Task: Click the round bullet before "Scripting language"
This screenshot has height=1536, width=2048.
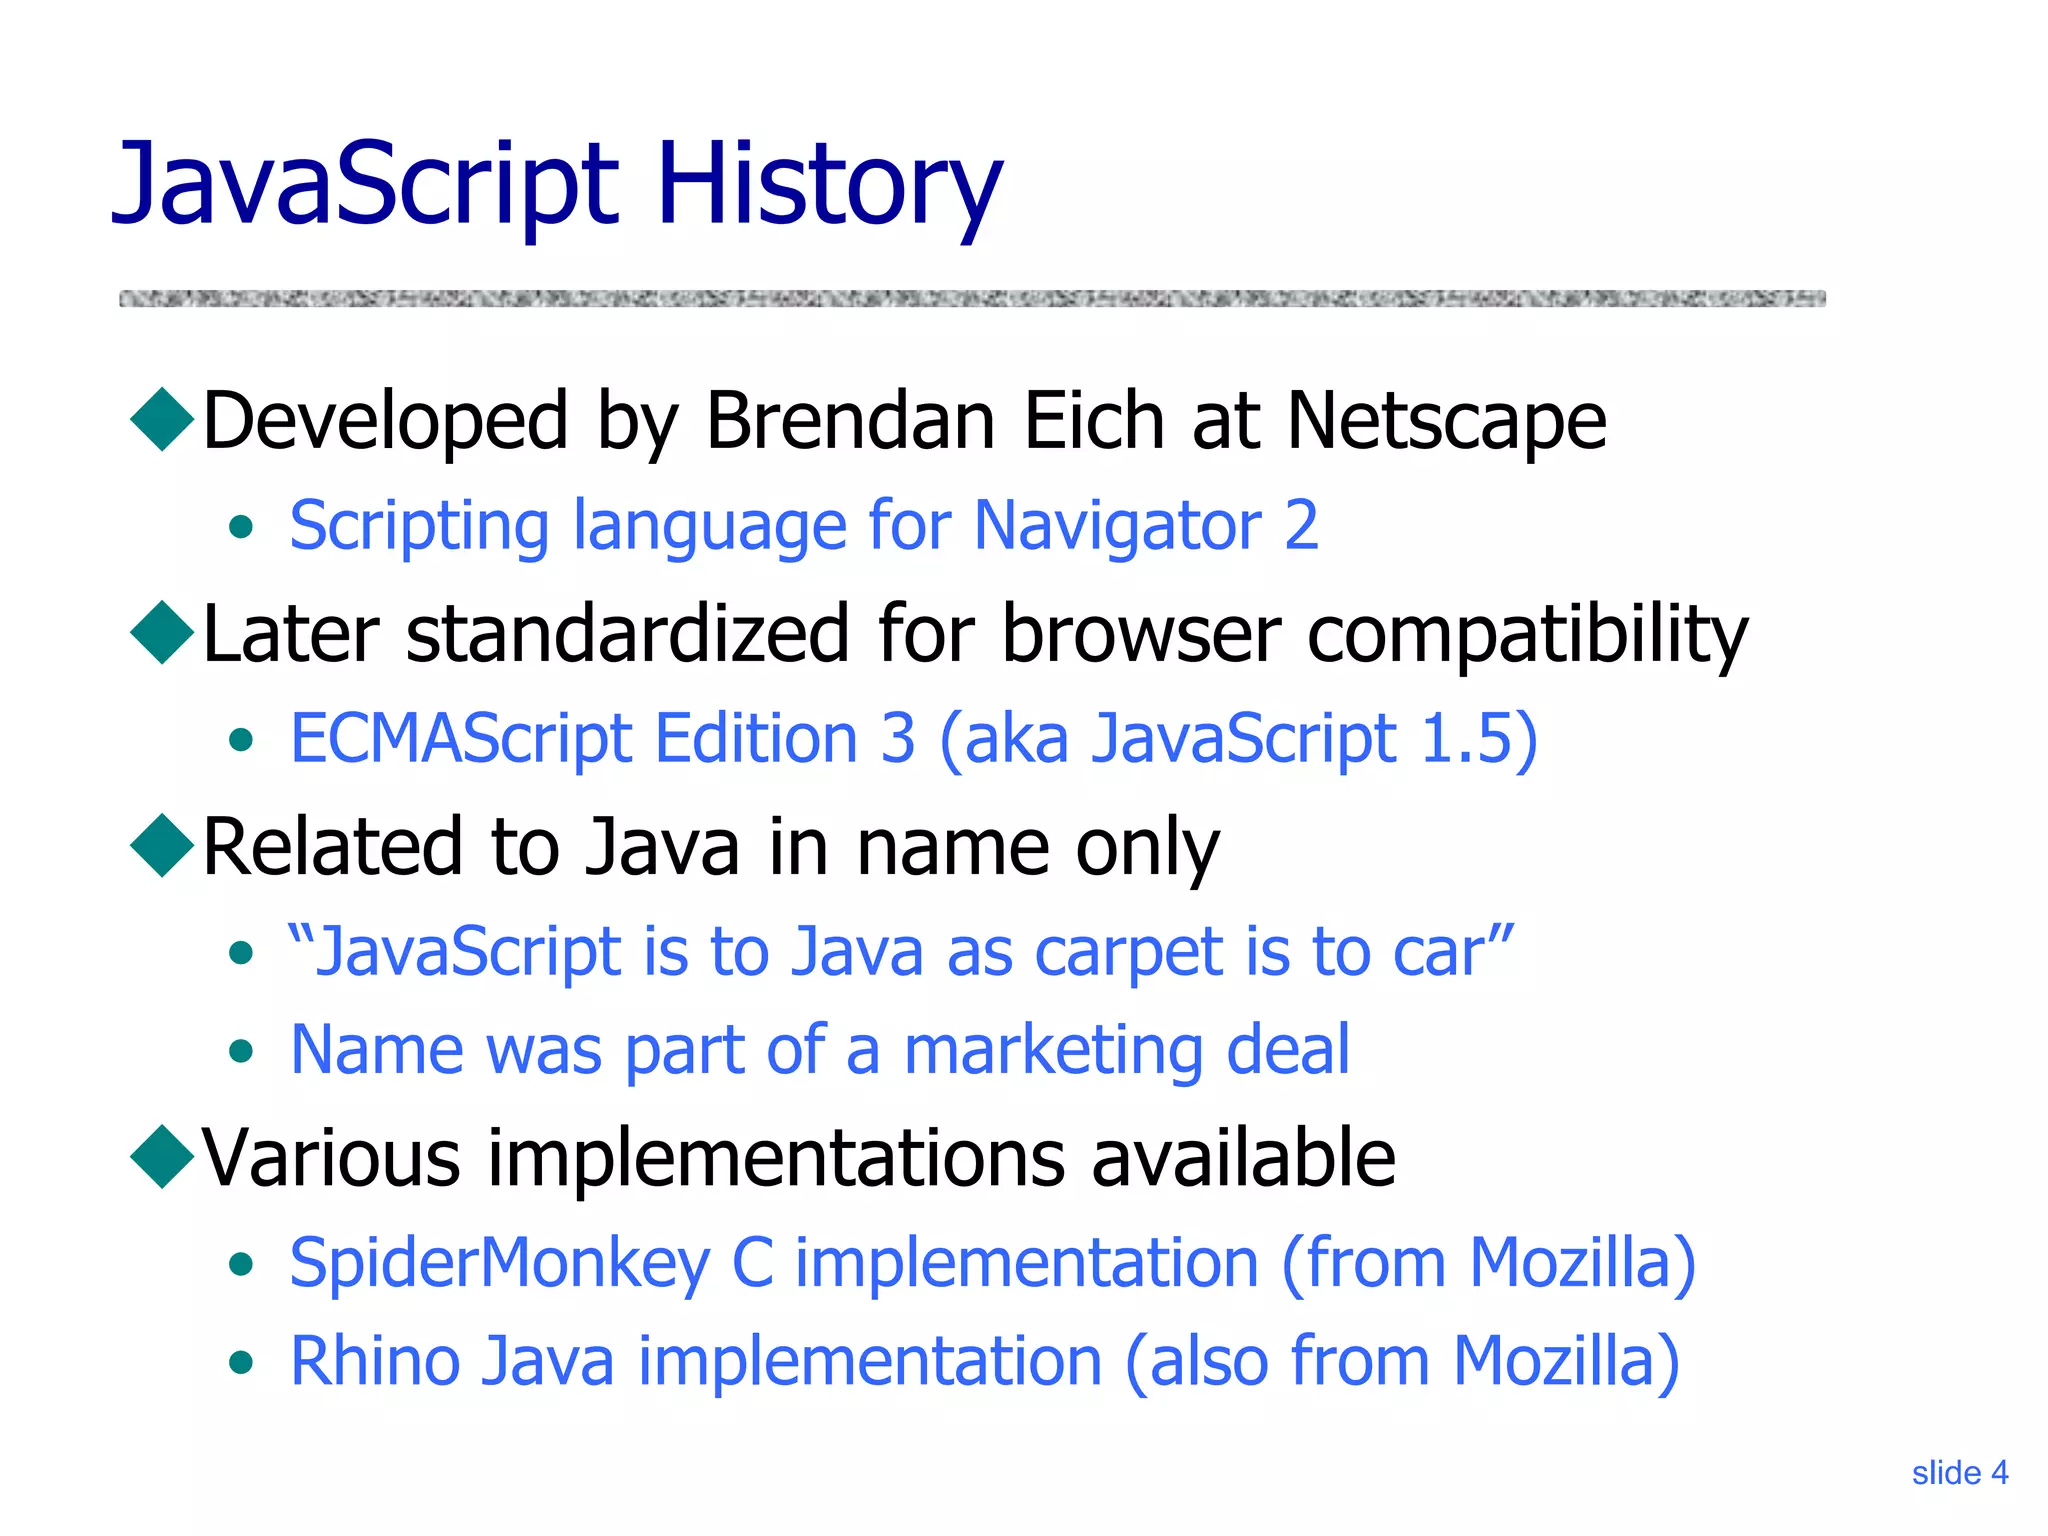Action: (x=240, y=527)
